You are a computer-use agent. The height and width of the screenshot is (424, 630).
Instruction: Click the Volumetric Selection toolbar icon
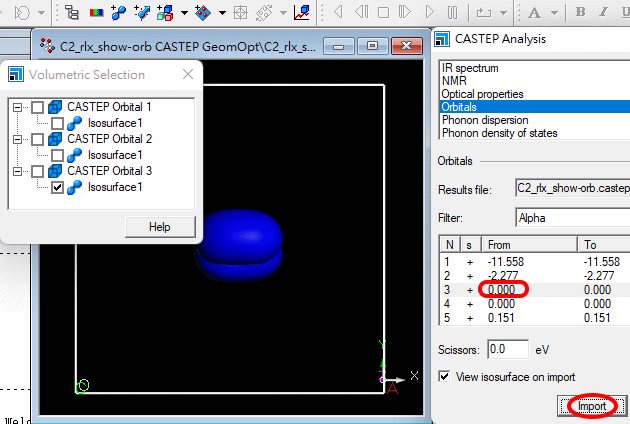pyautogui.click(x=73, y=13)
